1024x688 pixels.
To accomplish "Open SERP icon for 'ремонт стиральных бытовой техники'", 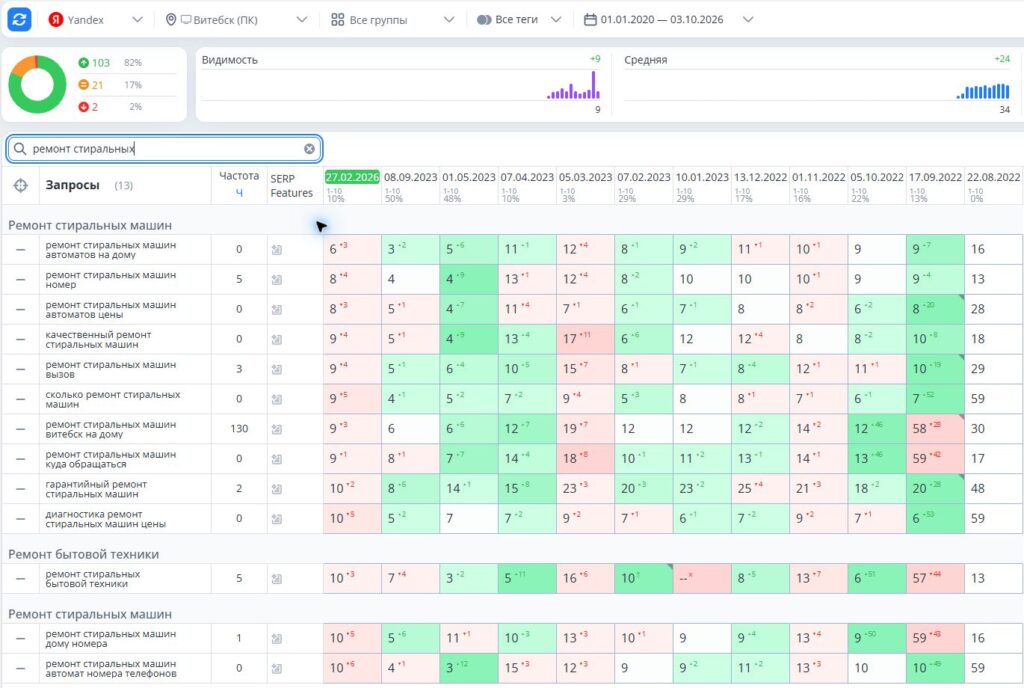I will point(277,578).
